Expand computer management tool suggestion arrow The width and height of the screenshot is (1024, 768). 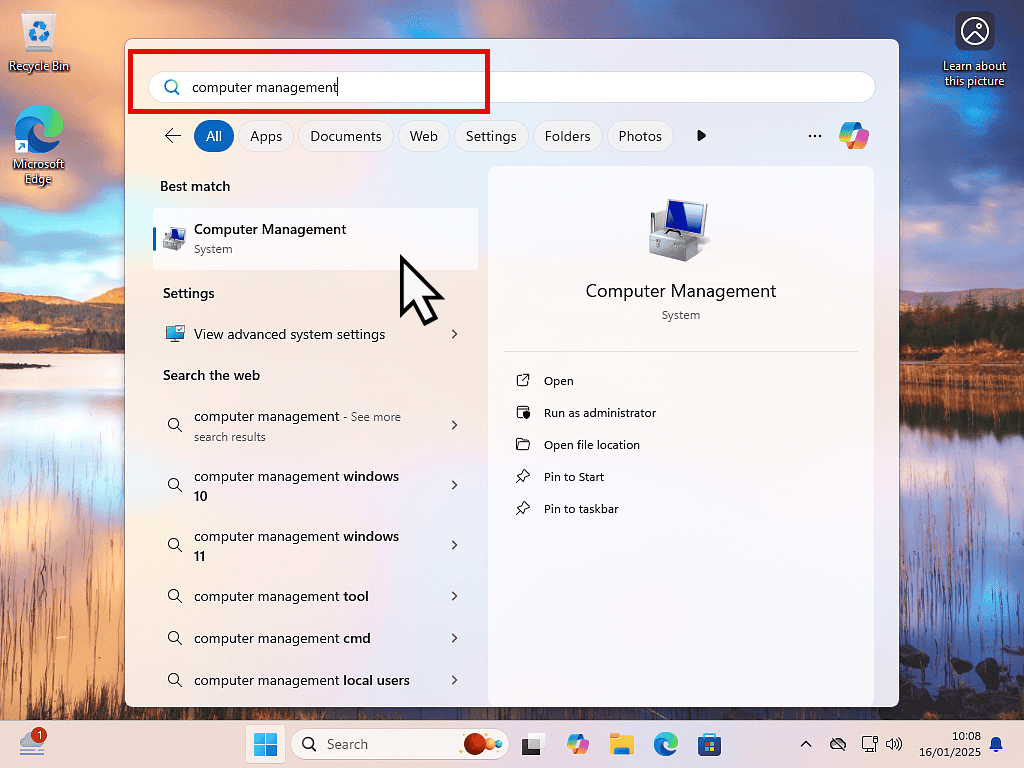point(454,596)
